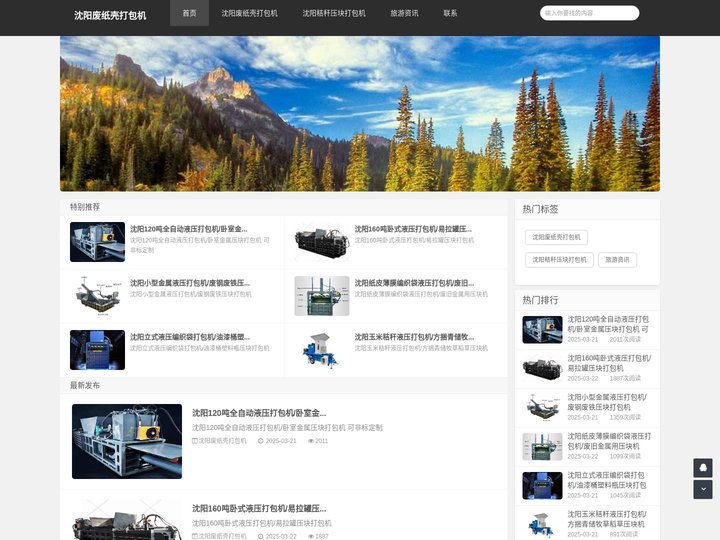The image size is (720, 540).
Task: Click the 最新发布 section heading
Action: coord(85,385)
